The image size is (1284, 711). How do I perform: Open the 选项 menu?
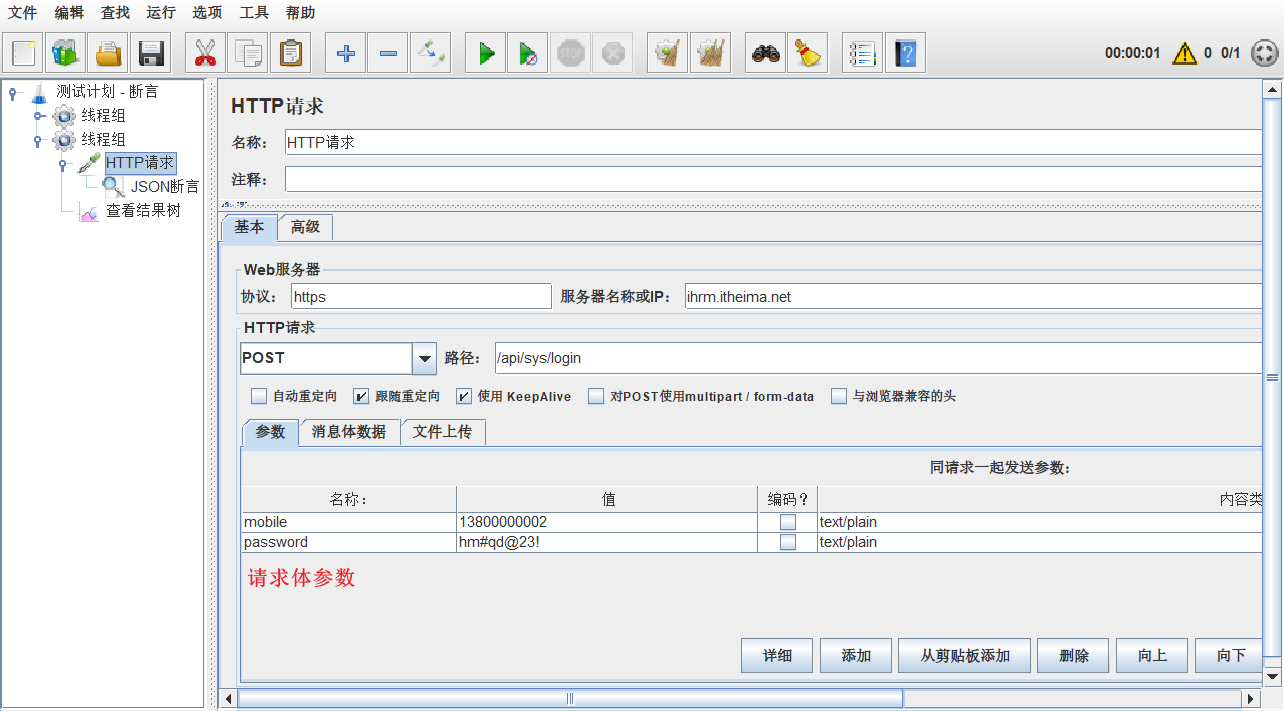[x=207, y=13]
